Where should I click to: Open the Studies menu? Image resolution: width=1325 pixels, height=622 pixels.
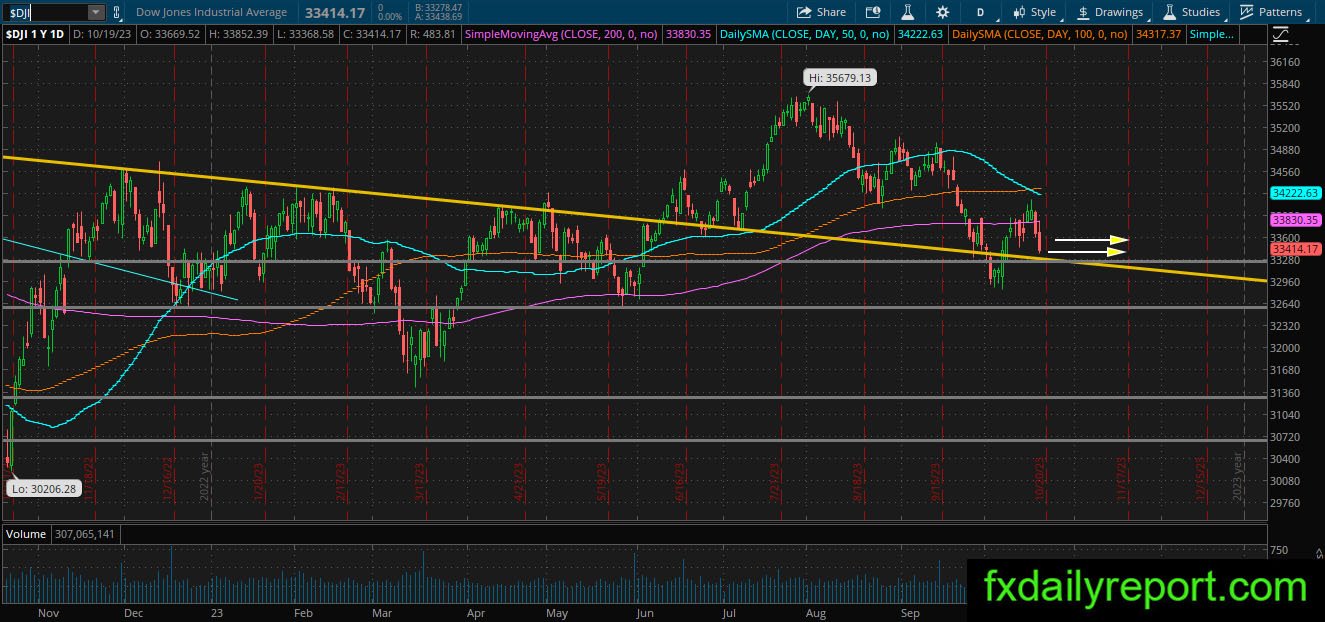tap(1192, 12)
